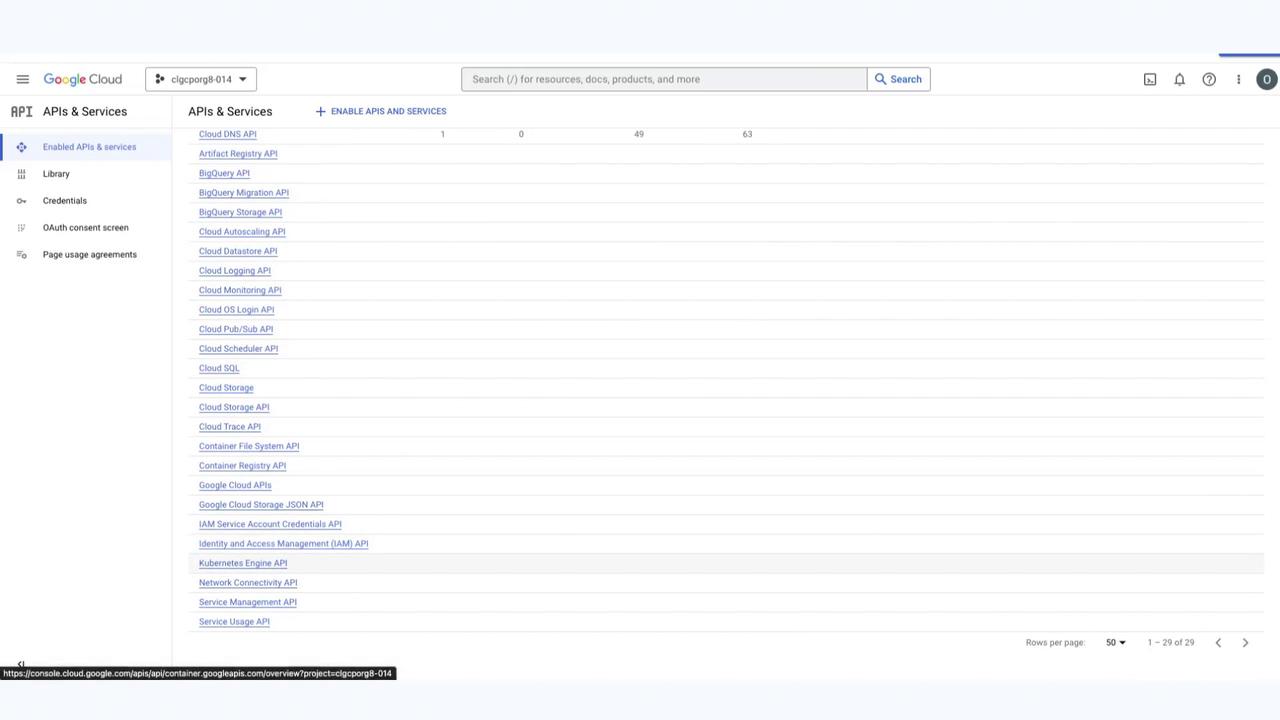Image resolution: width=1280 pixels, height=720 pixels.
Task: Click value 63 in Cloud DNS API row
Action: pyautogui.click(x=747, y=134)
